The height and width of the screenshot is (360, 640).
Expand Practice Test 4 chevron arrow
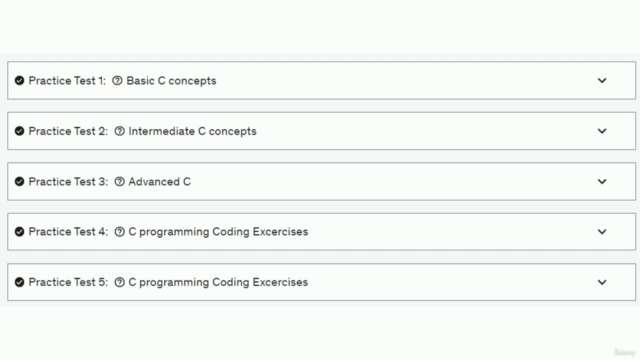point(602,232)
